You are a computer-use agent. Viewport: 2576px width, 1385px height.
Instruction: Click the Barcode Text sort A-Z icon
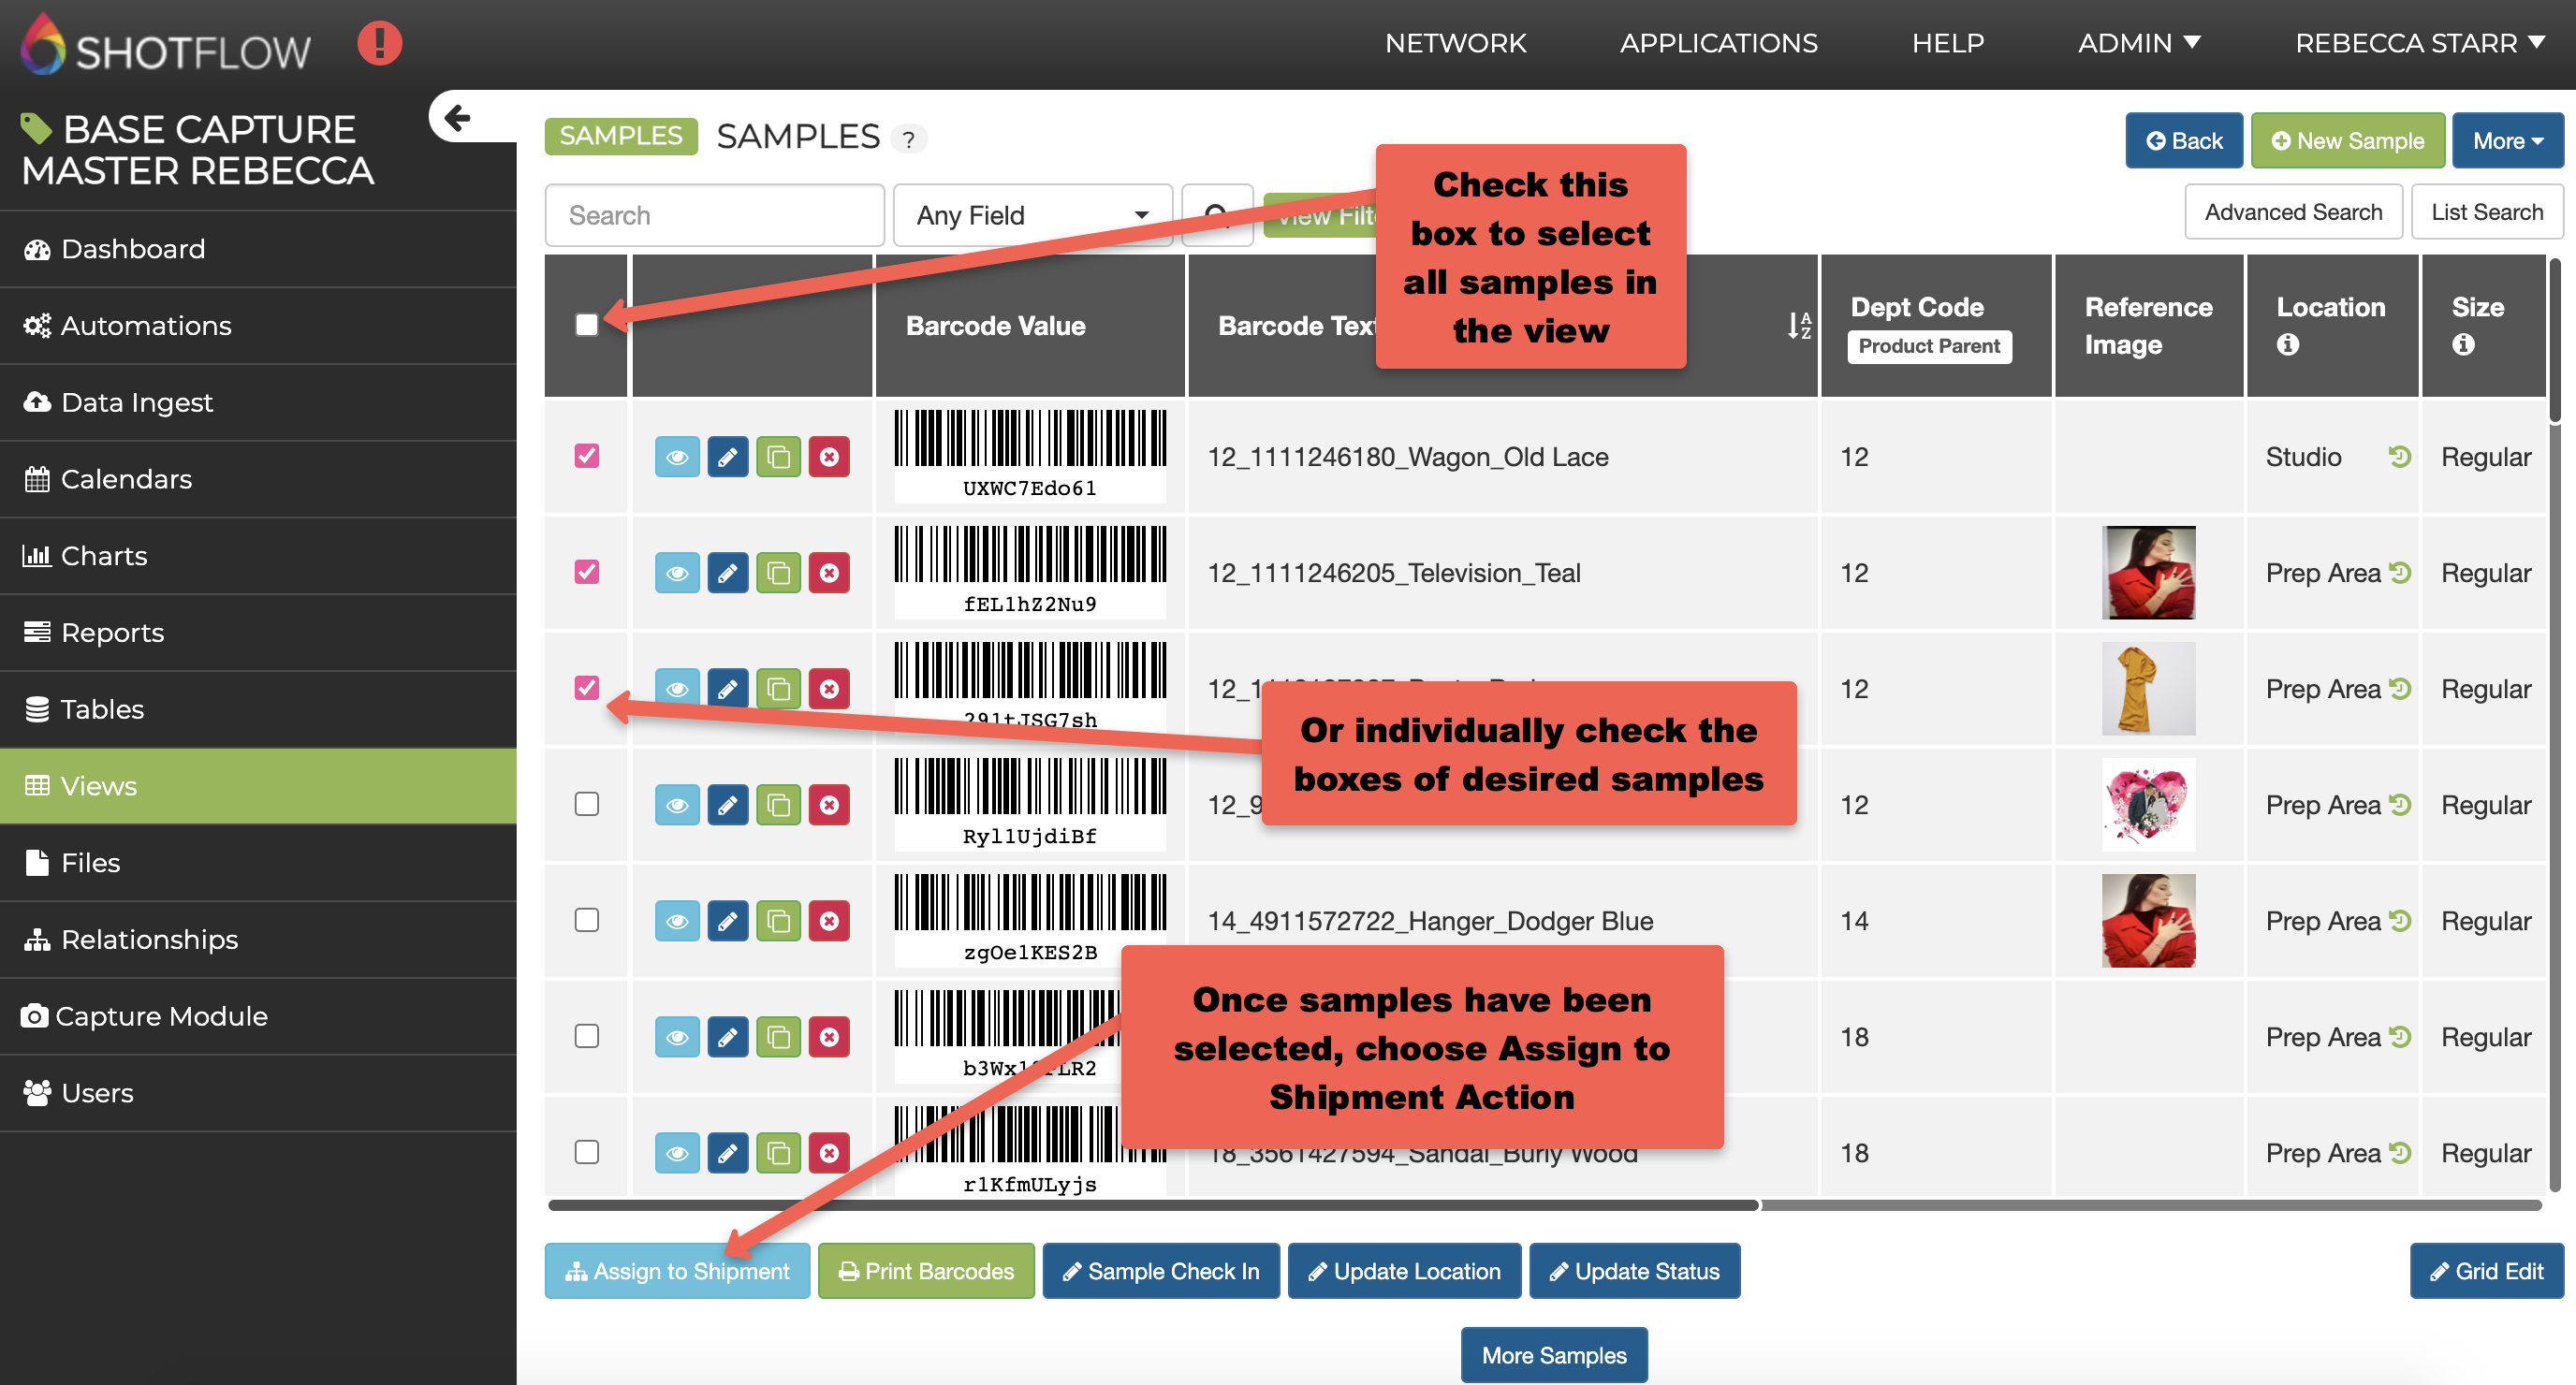click(x=1799, y=325)
